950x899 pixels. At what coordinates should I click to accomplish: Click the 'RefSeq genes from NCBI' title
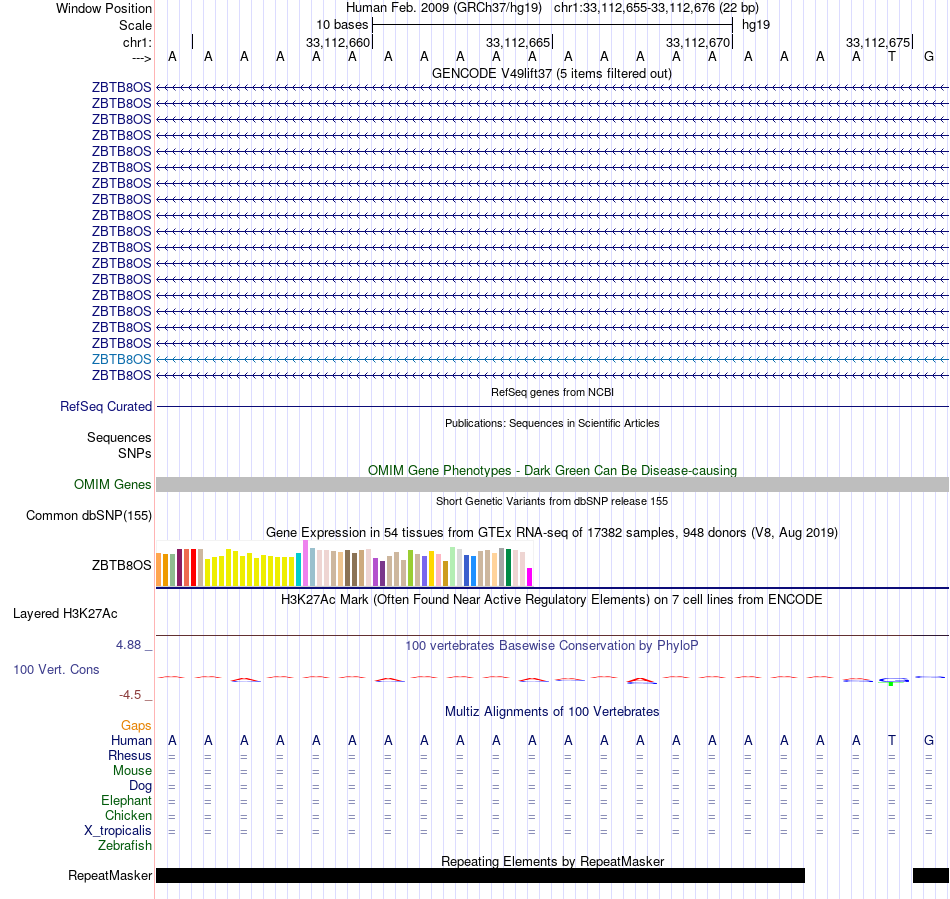(552, 392)
